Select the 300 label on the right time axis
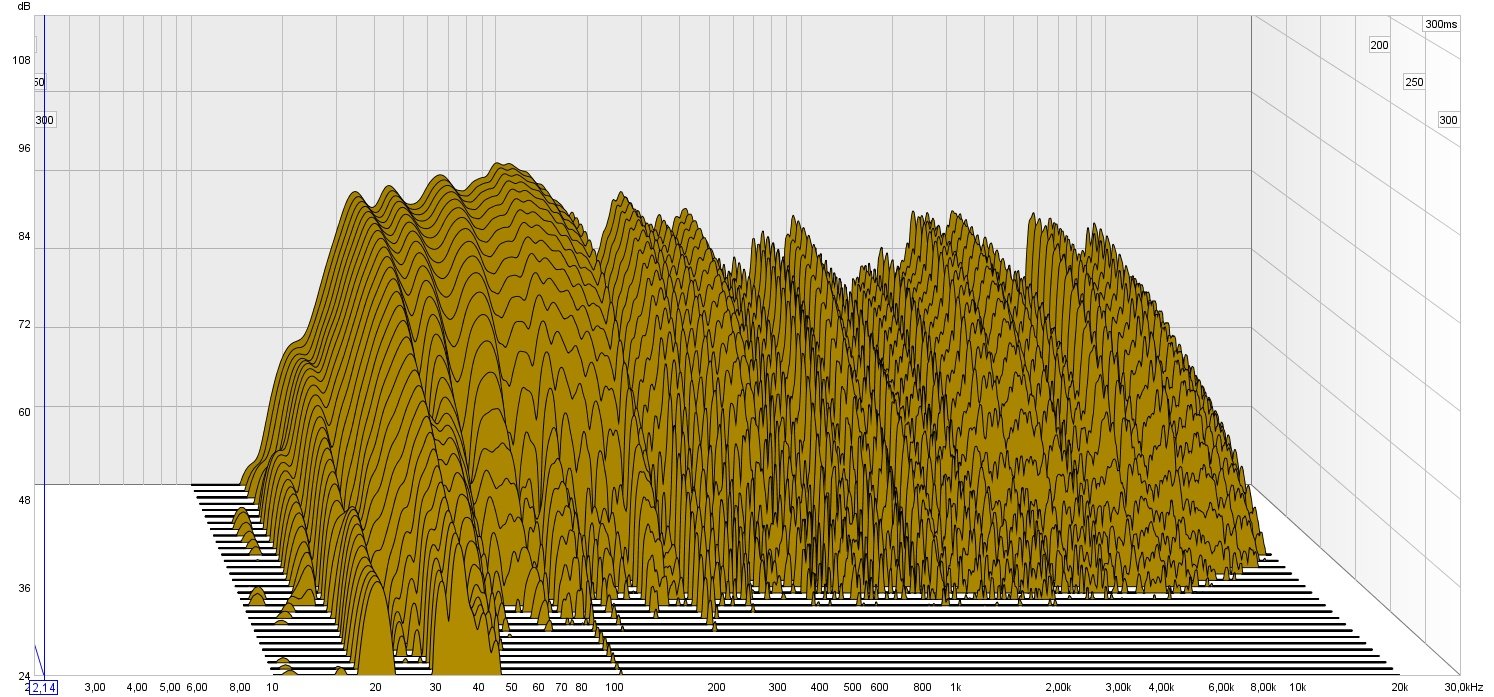 pos(1447,120)
